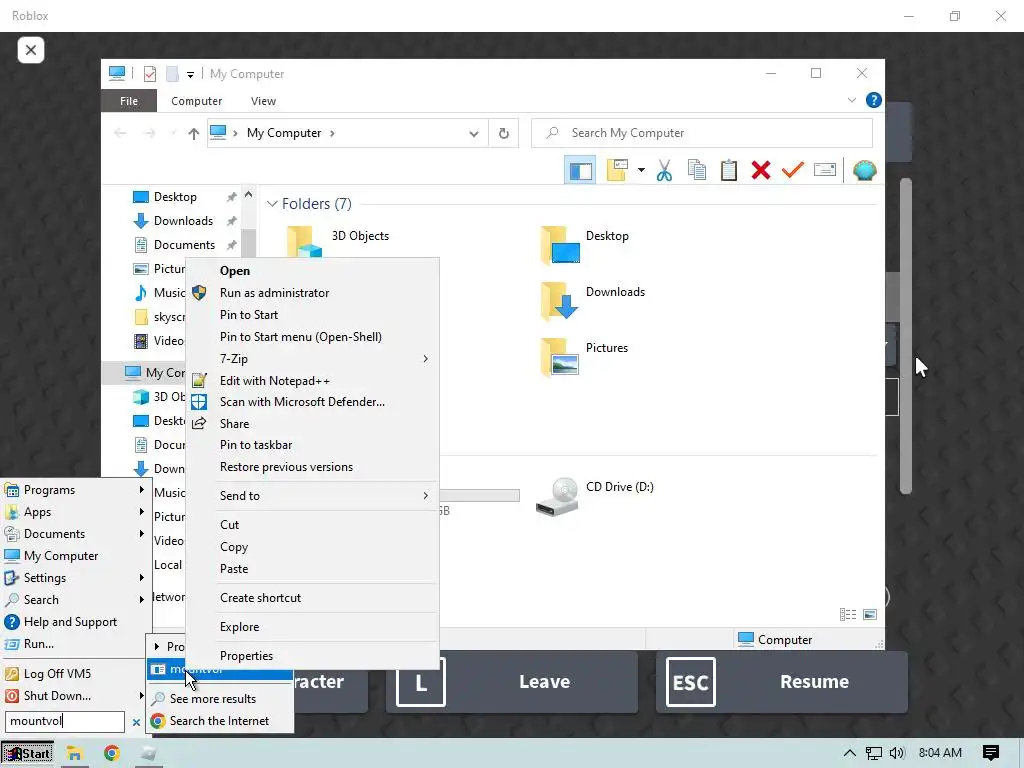Click the blue Help question mark icon
This screenshot has width=1024, height=768.
coord(873,100)
